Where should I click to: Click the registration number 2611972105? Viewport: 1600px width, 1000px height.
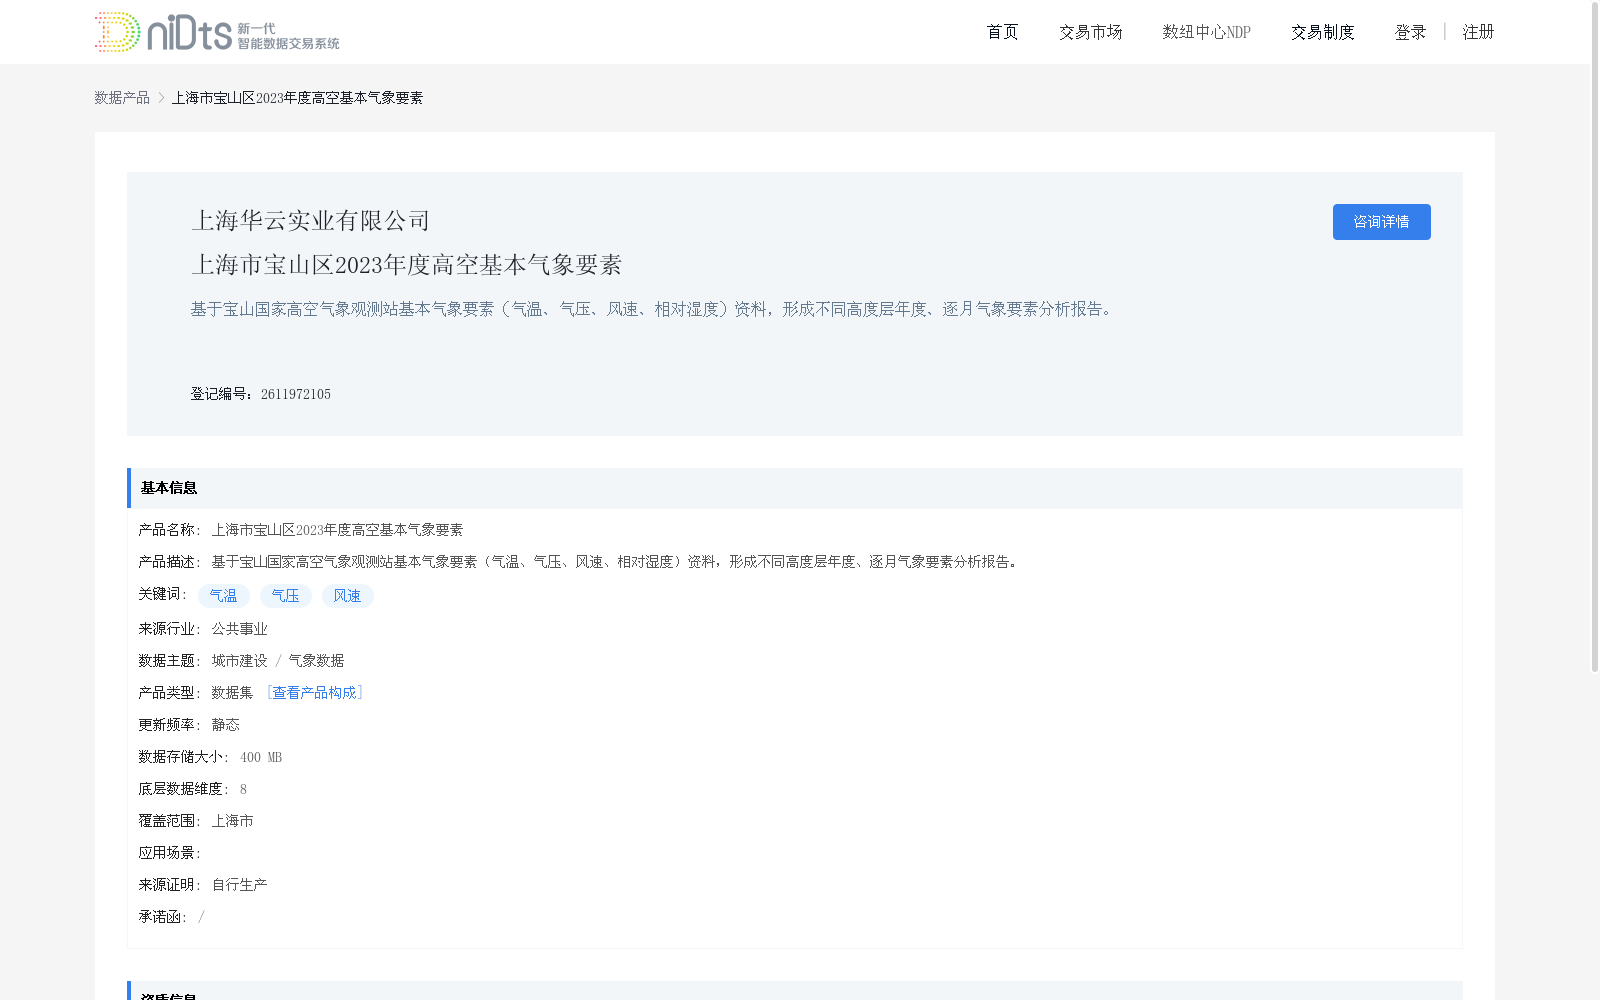(296, 395)
